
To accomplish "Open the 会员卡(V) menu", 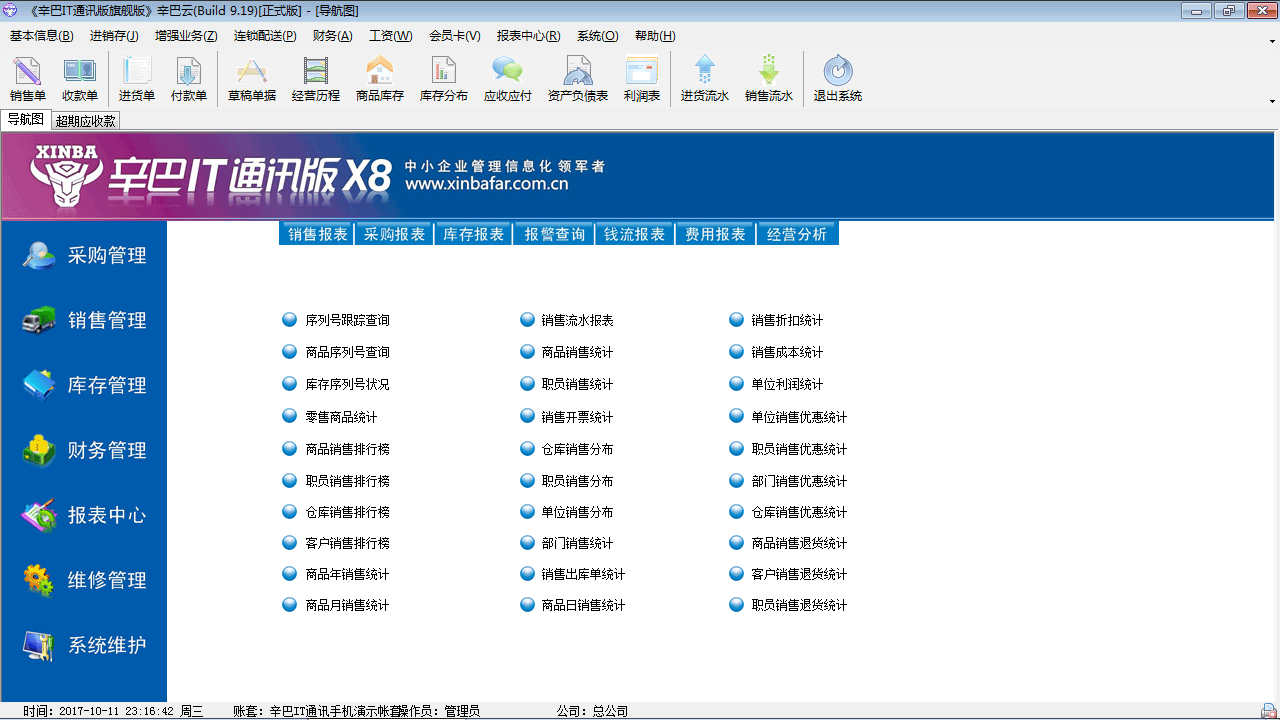I will (455, 36).
